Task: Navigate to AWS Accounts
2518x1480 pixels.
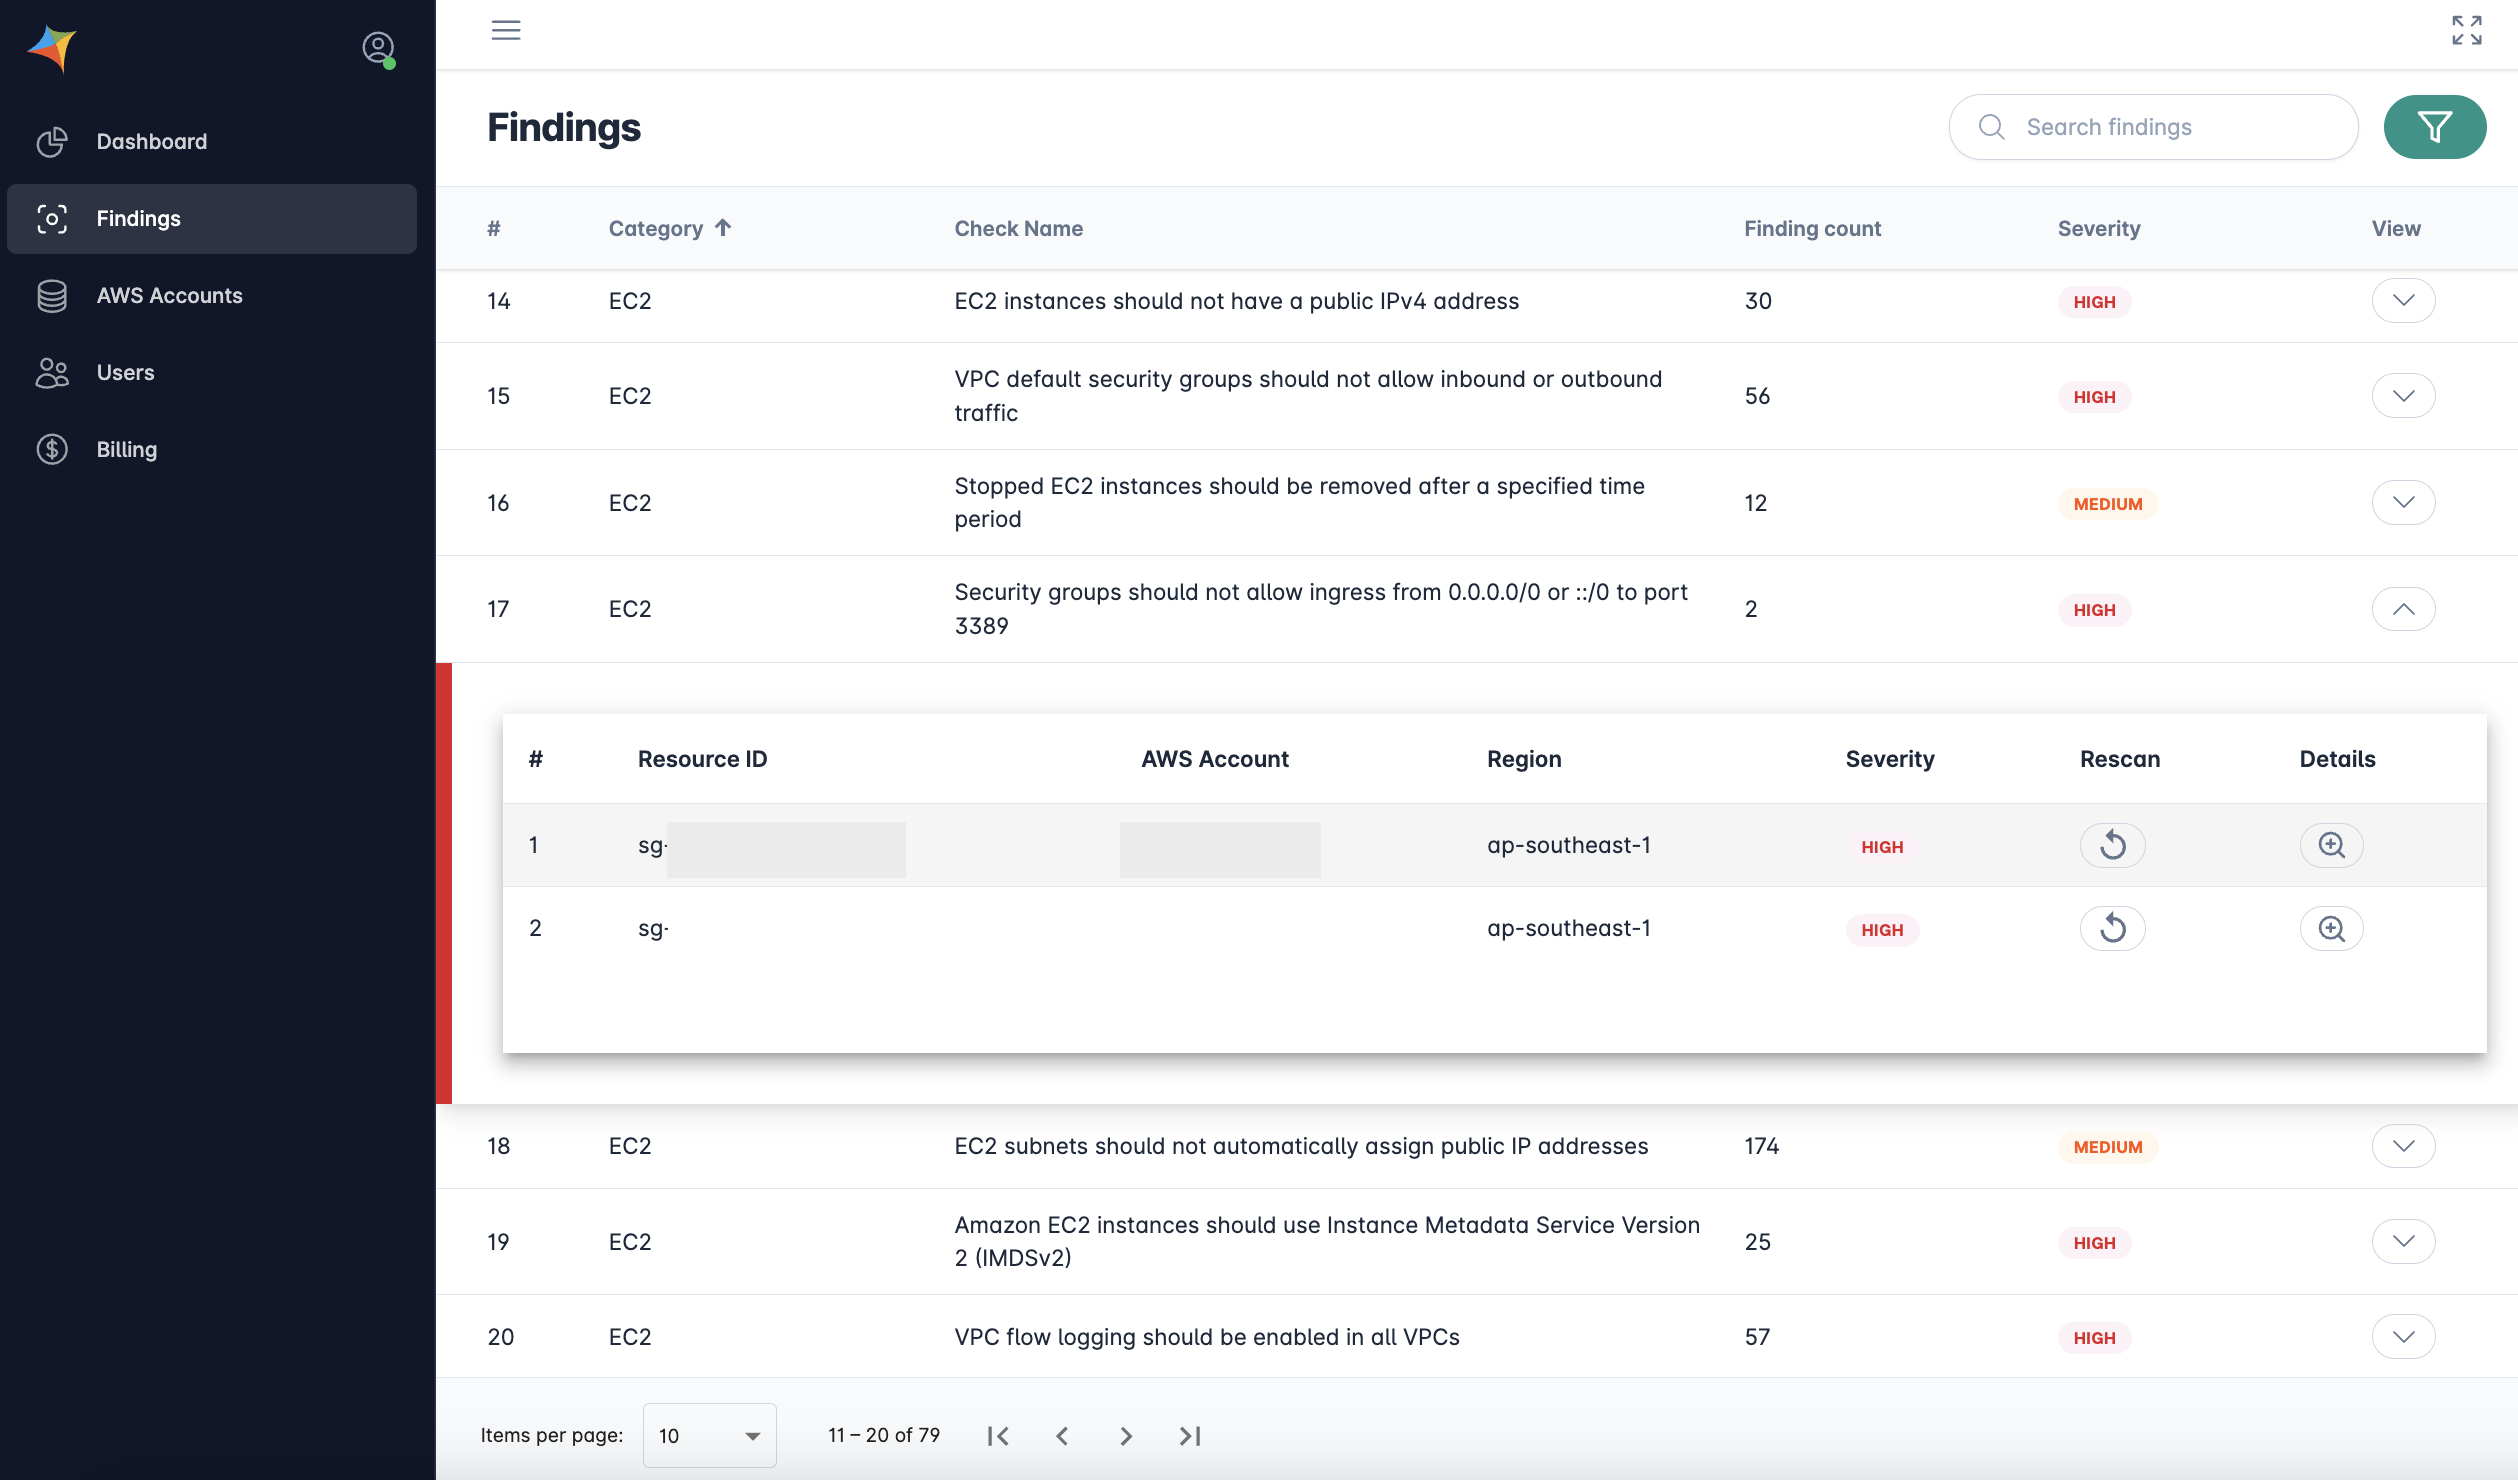Action: (169, 295)
